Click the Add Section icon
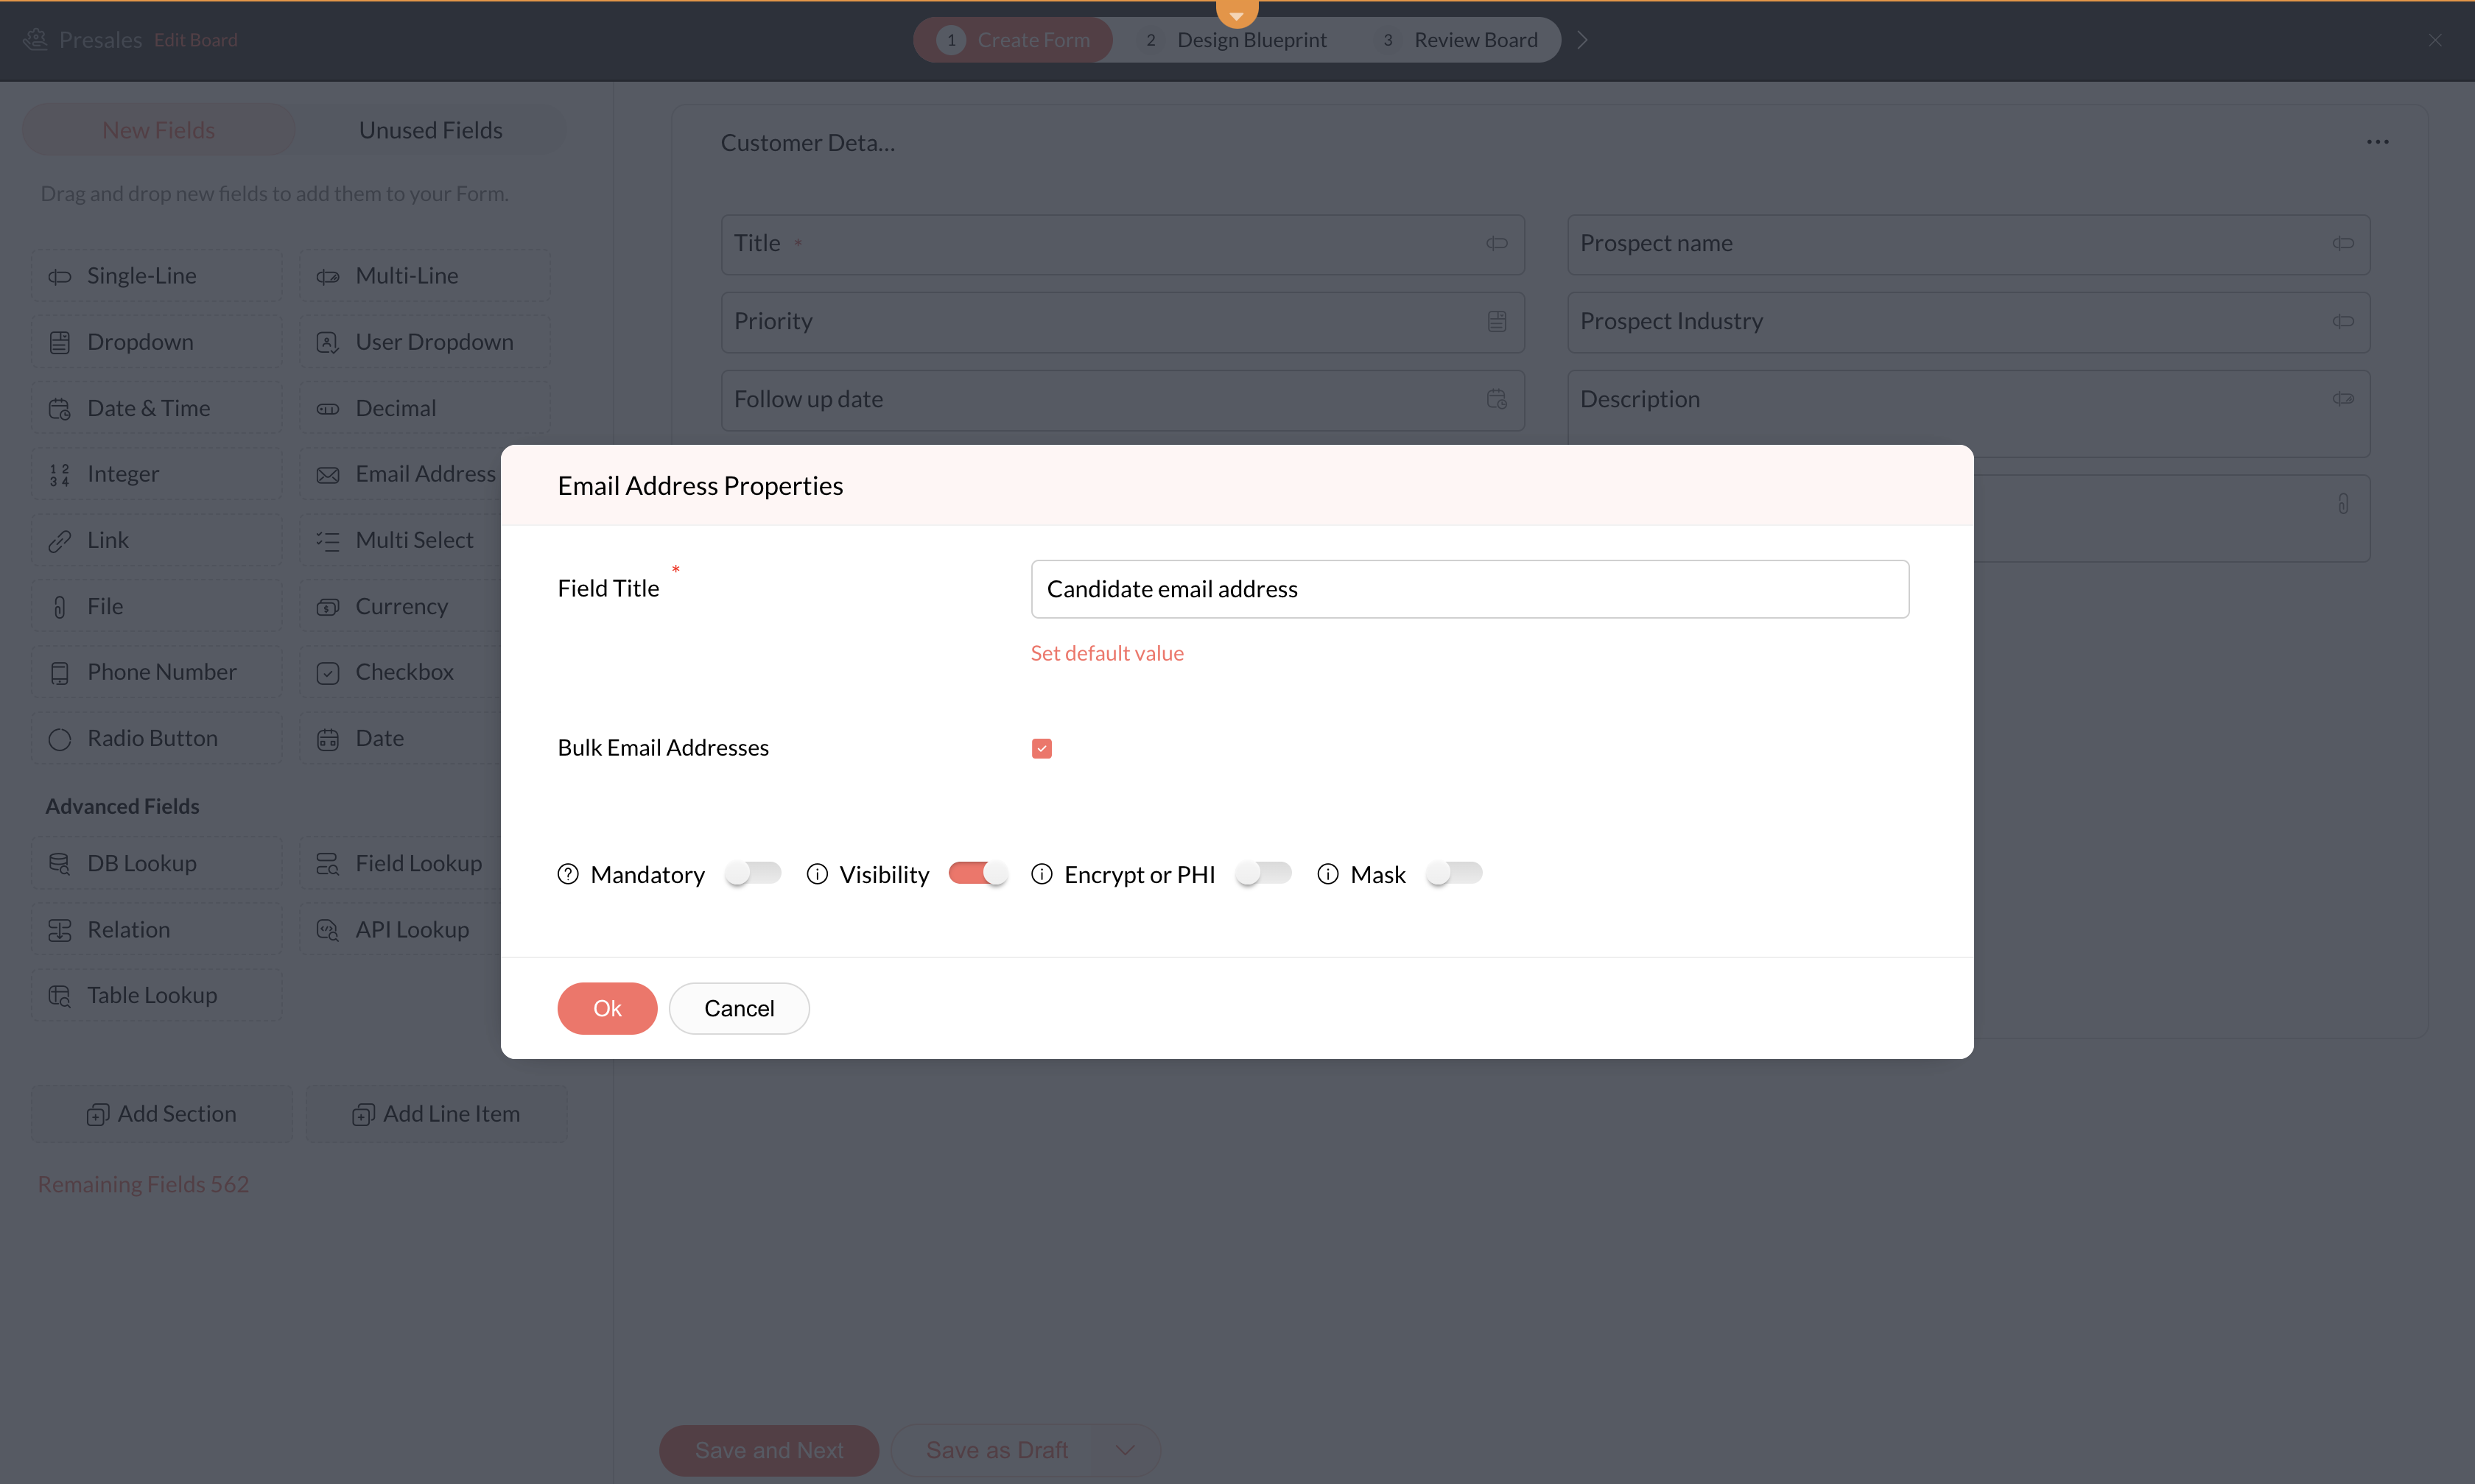 [x=97, y=1114]
